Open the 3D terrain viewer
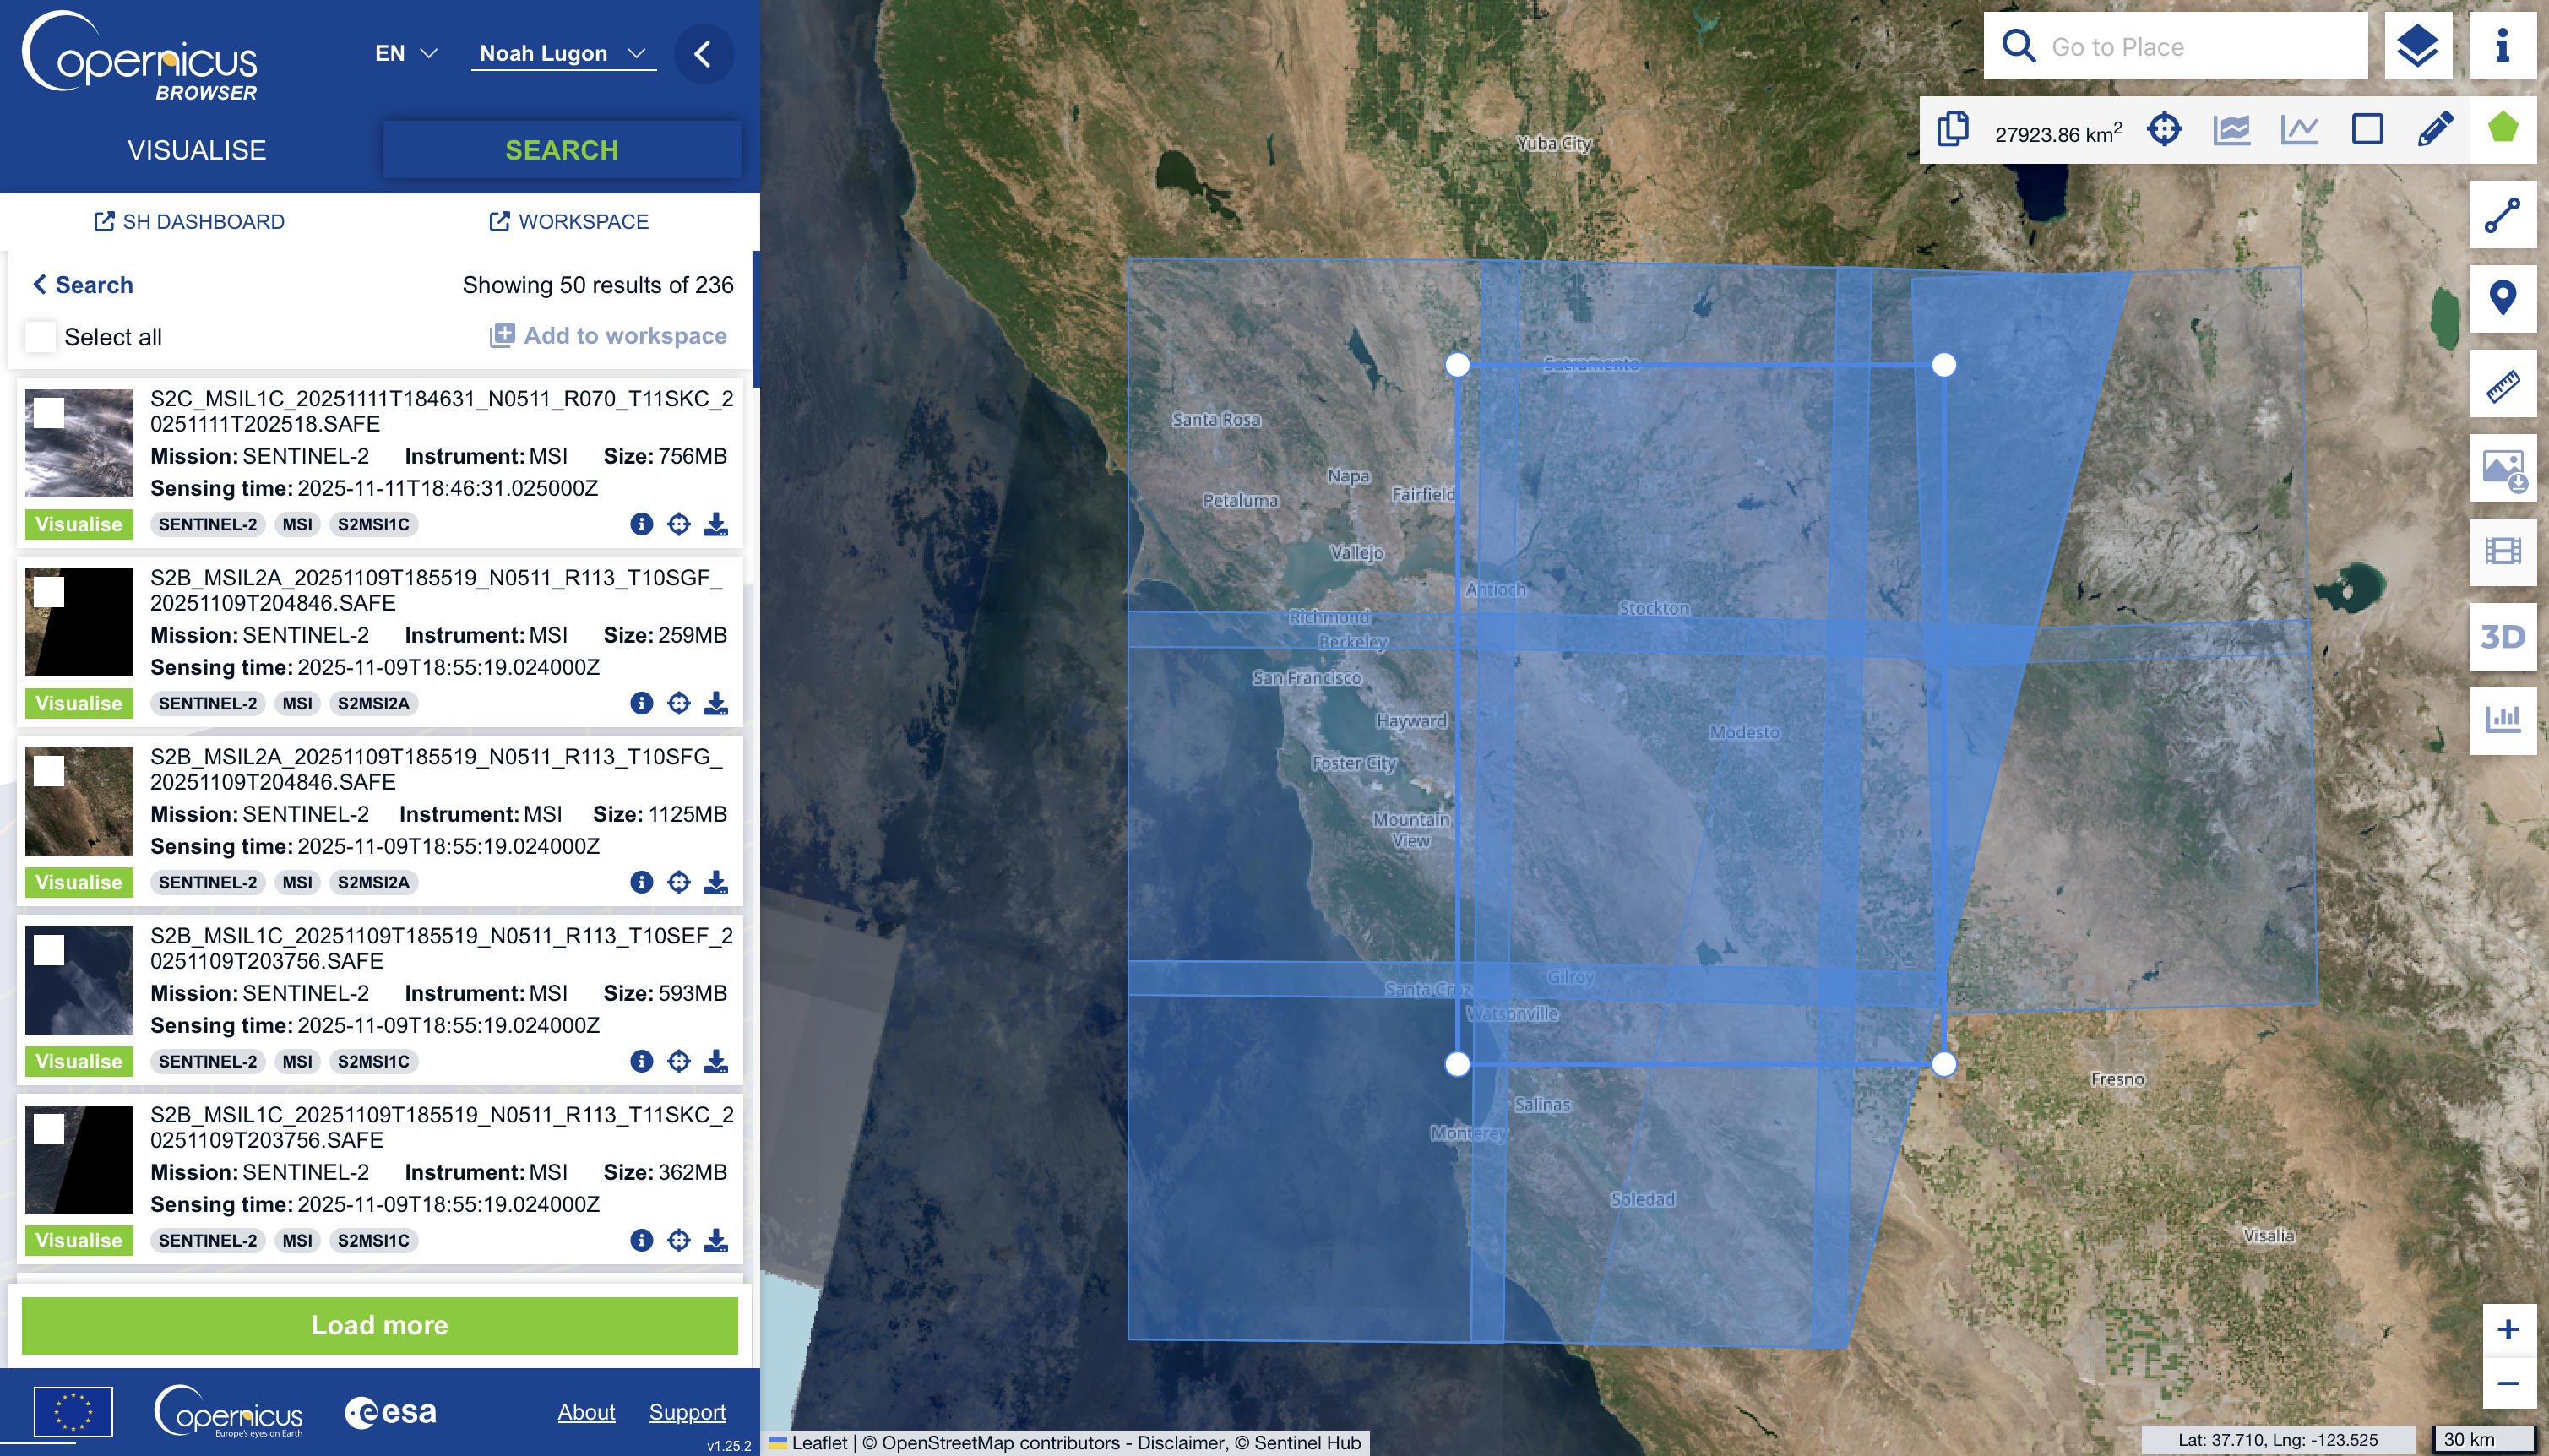The image size is (2549, 1456). pos(2502,637)
